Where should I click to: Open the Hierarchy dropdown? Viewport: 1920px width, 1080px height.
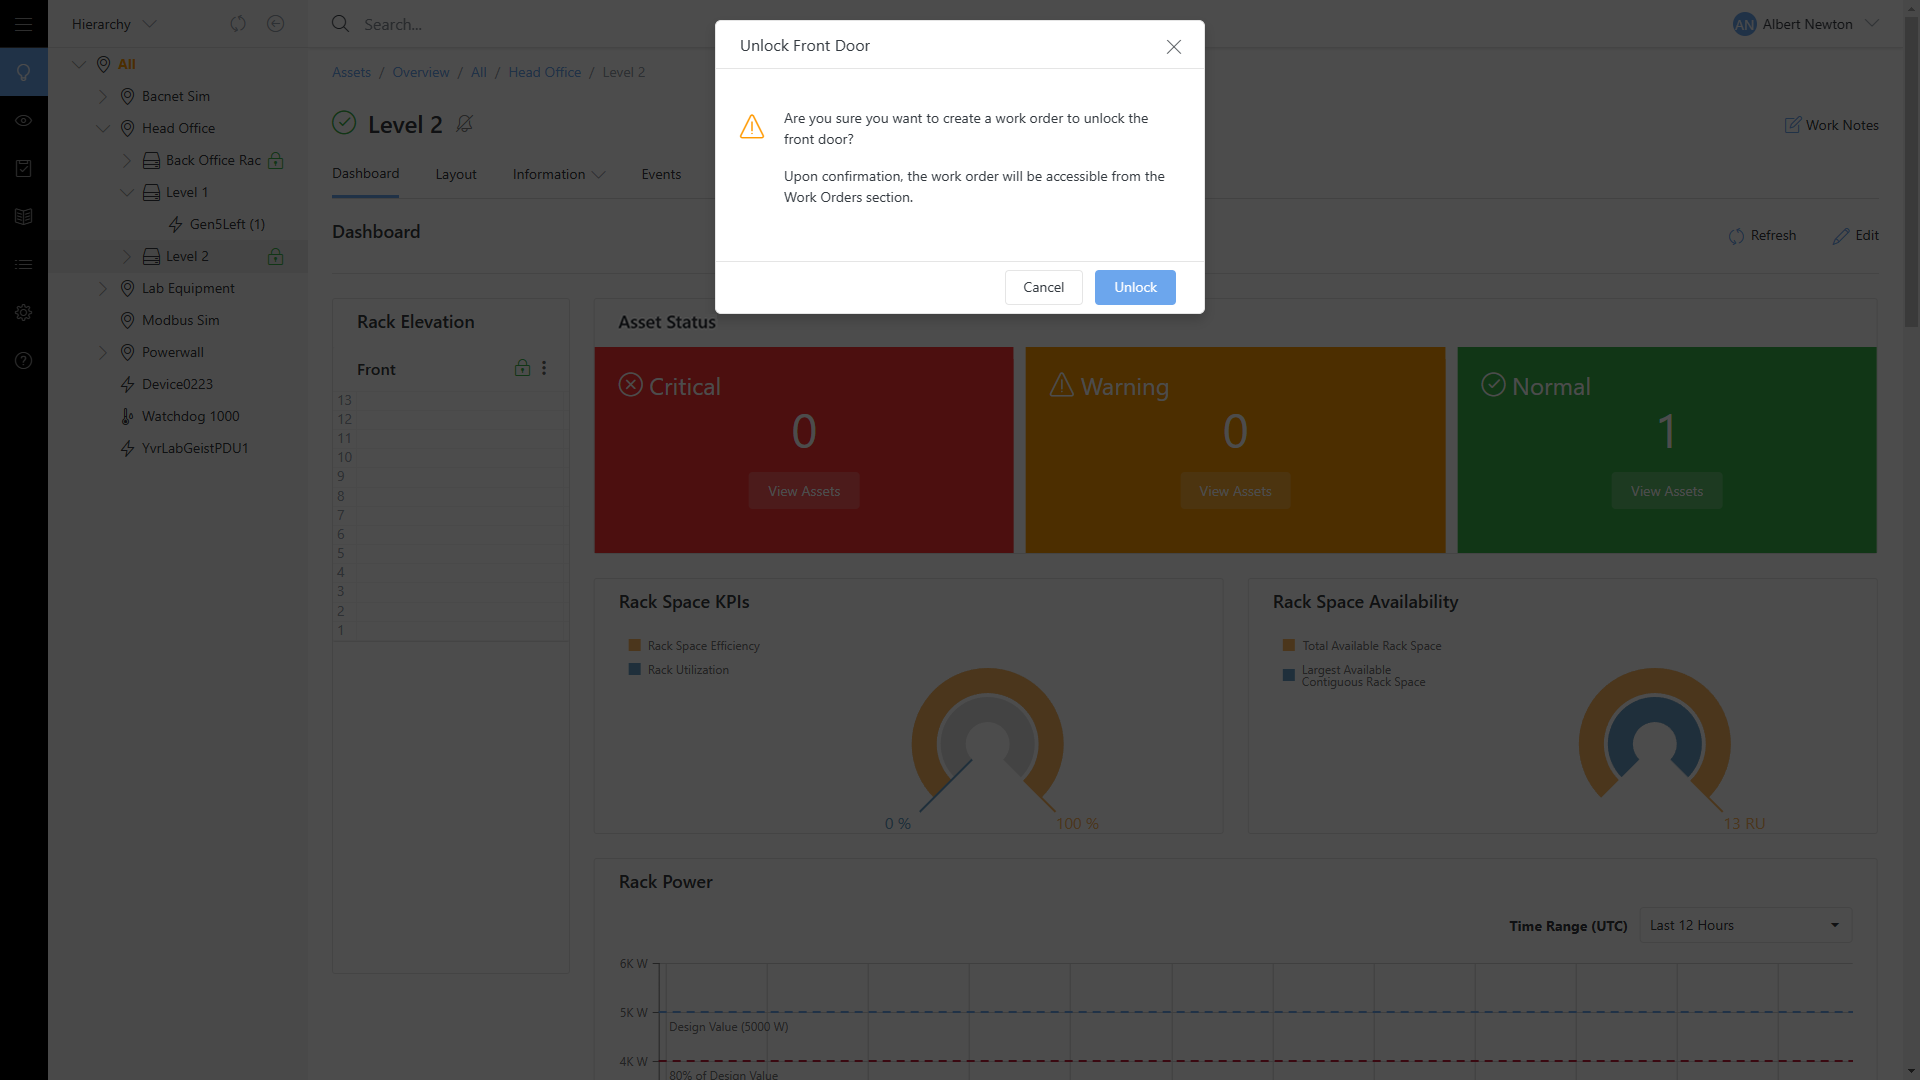[x=114, y=24]
